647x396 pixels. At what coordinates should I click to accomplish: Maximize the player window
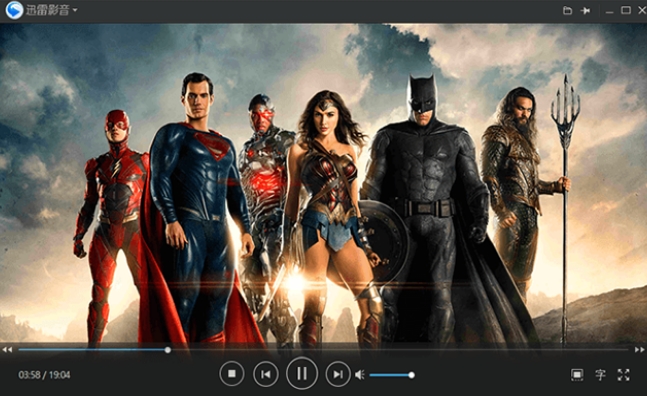click(626, 10)
